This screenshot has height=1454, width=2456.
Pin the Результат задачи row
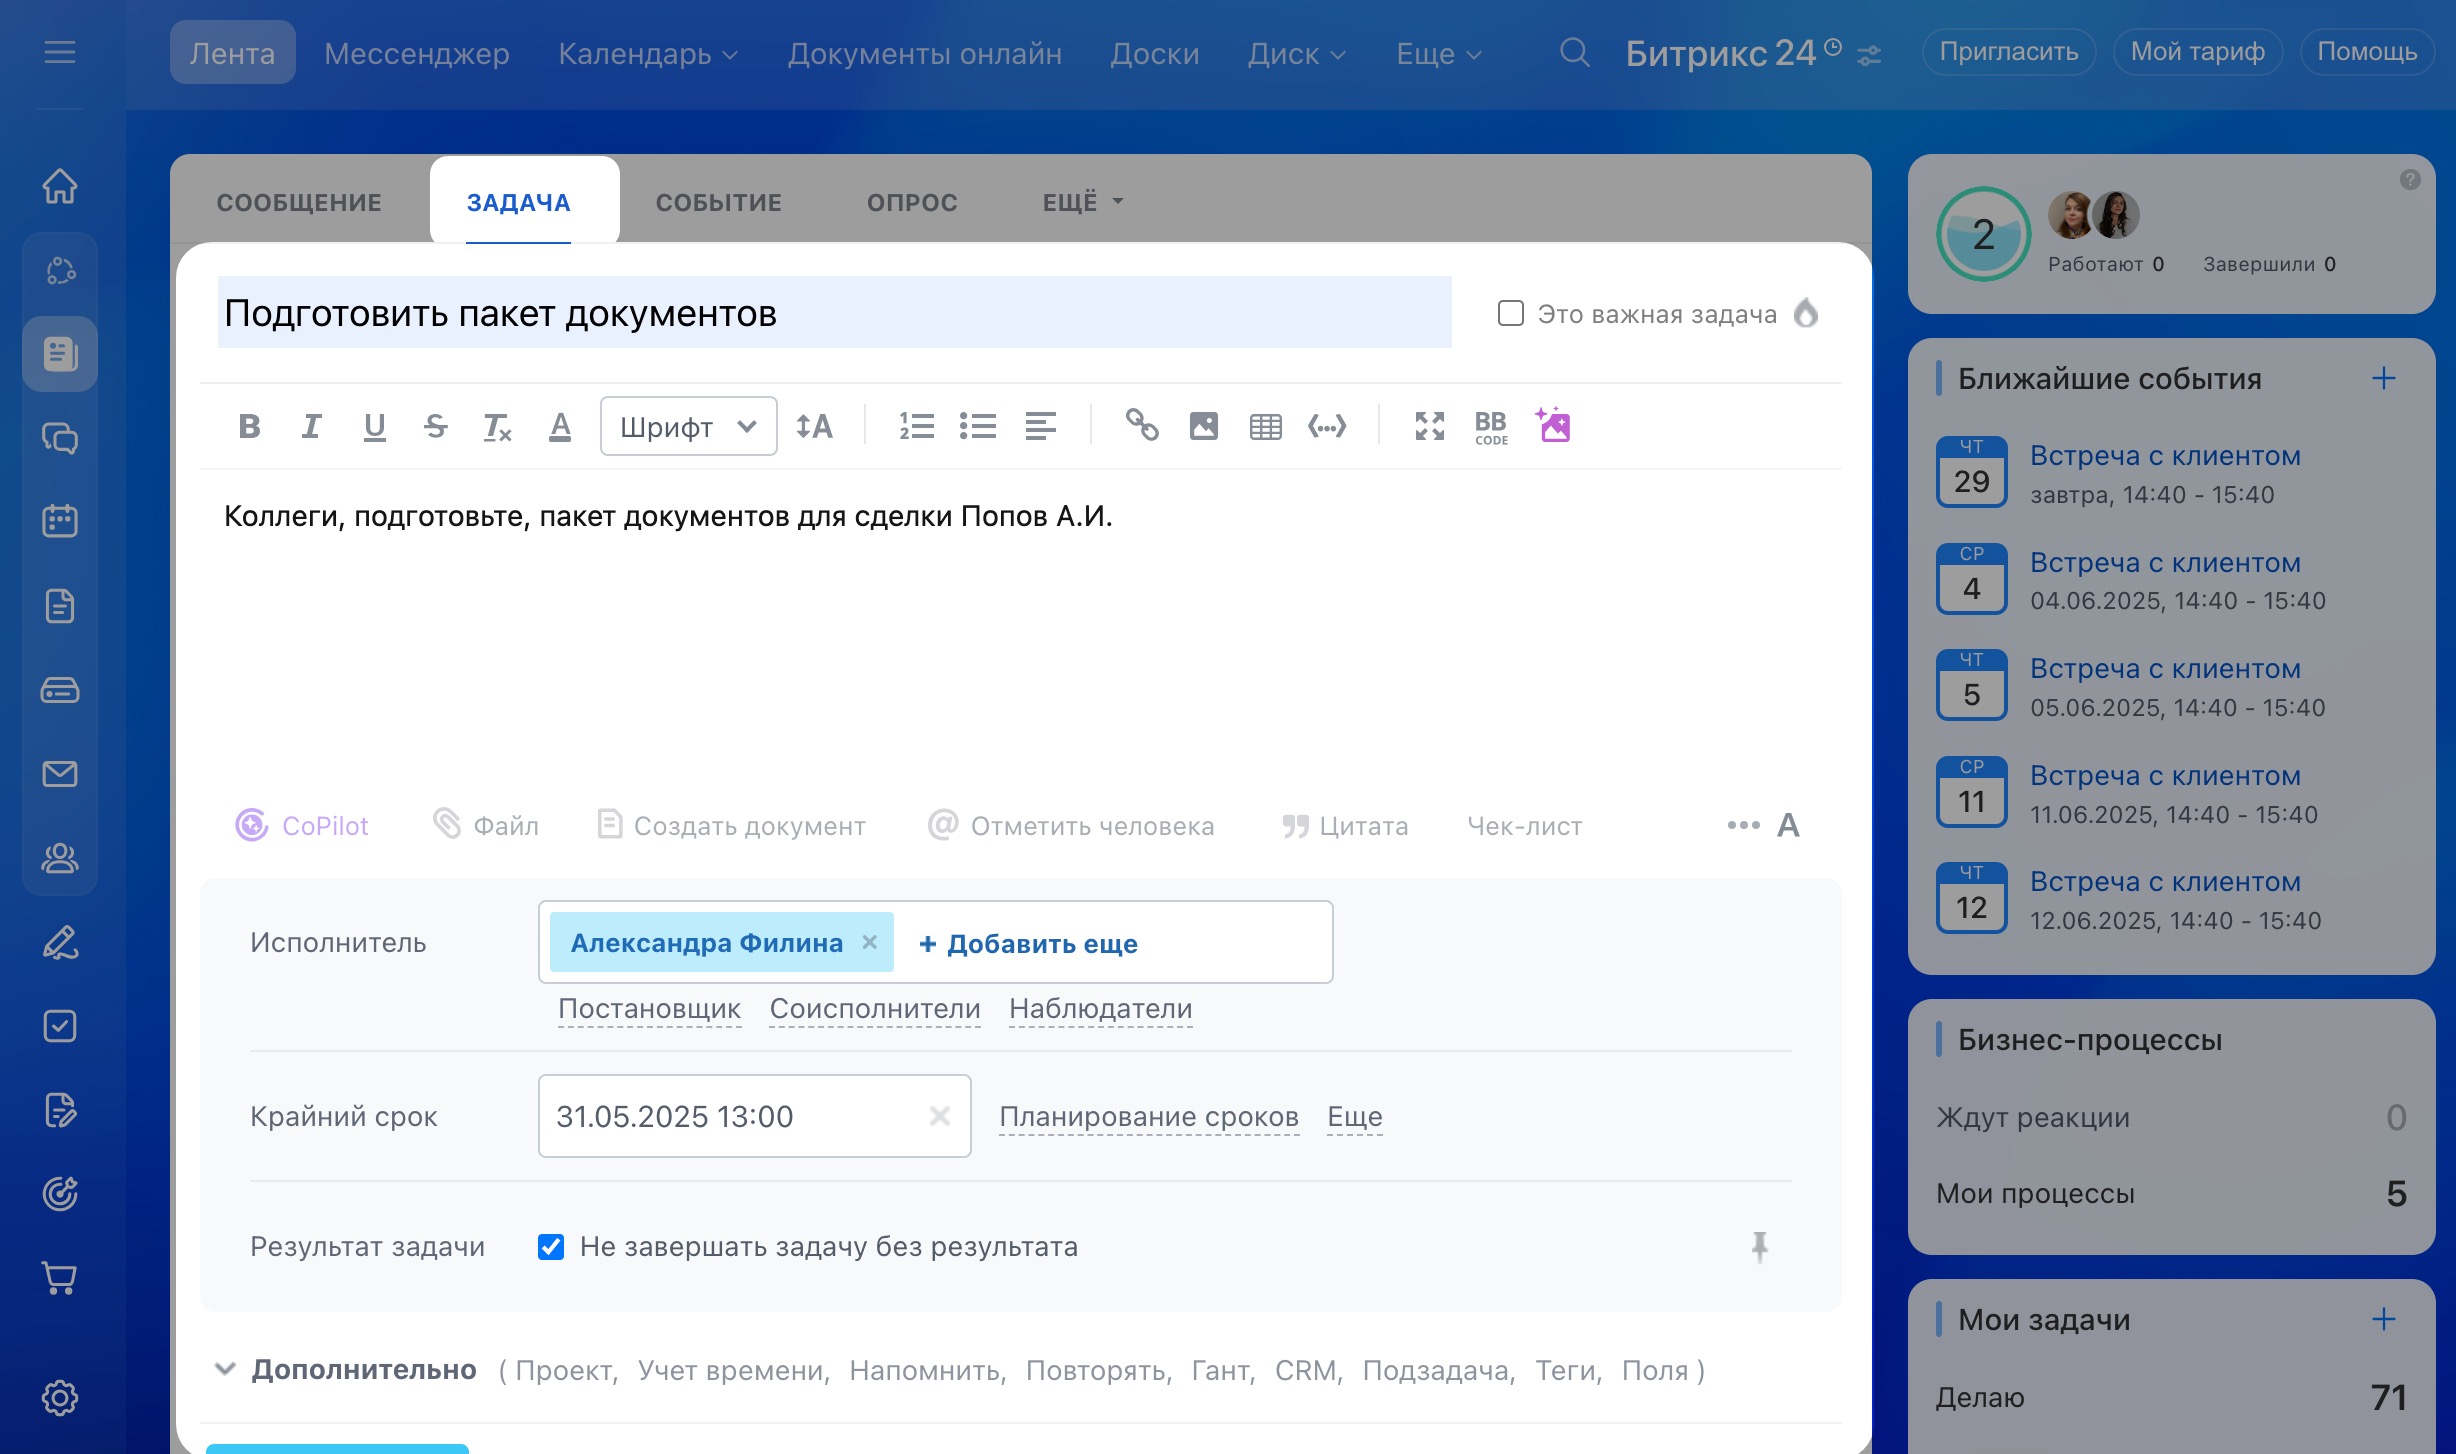click(1760, 1246)
